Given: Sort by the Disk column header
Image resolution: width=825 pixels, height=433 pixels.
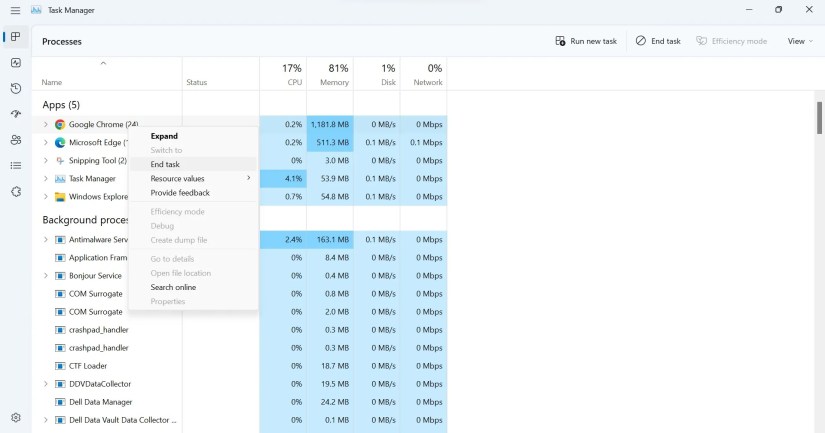Looking at the screenshot, I should (377, 74).
